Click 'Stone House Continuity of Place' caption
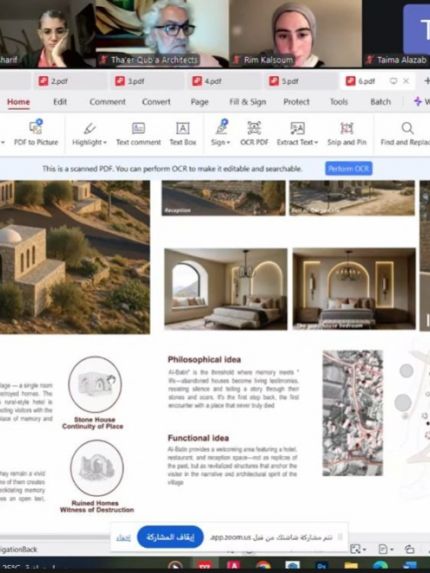Screen dimensions: 430x573 click(93, 423)
